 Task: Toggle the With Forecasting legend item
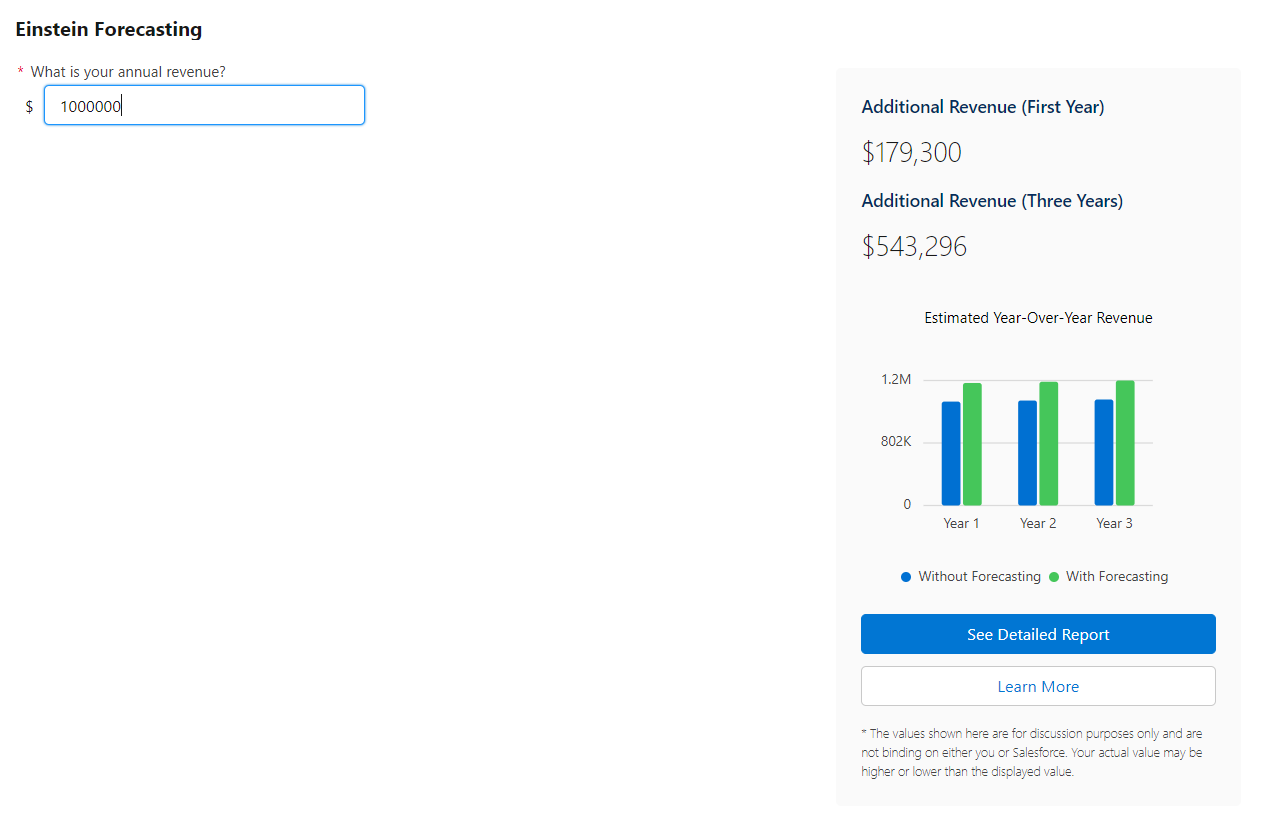coord(1108,577)
